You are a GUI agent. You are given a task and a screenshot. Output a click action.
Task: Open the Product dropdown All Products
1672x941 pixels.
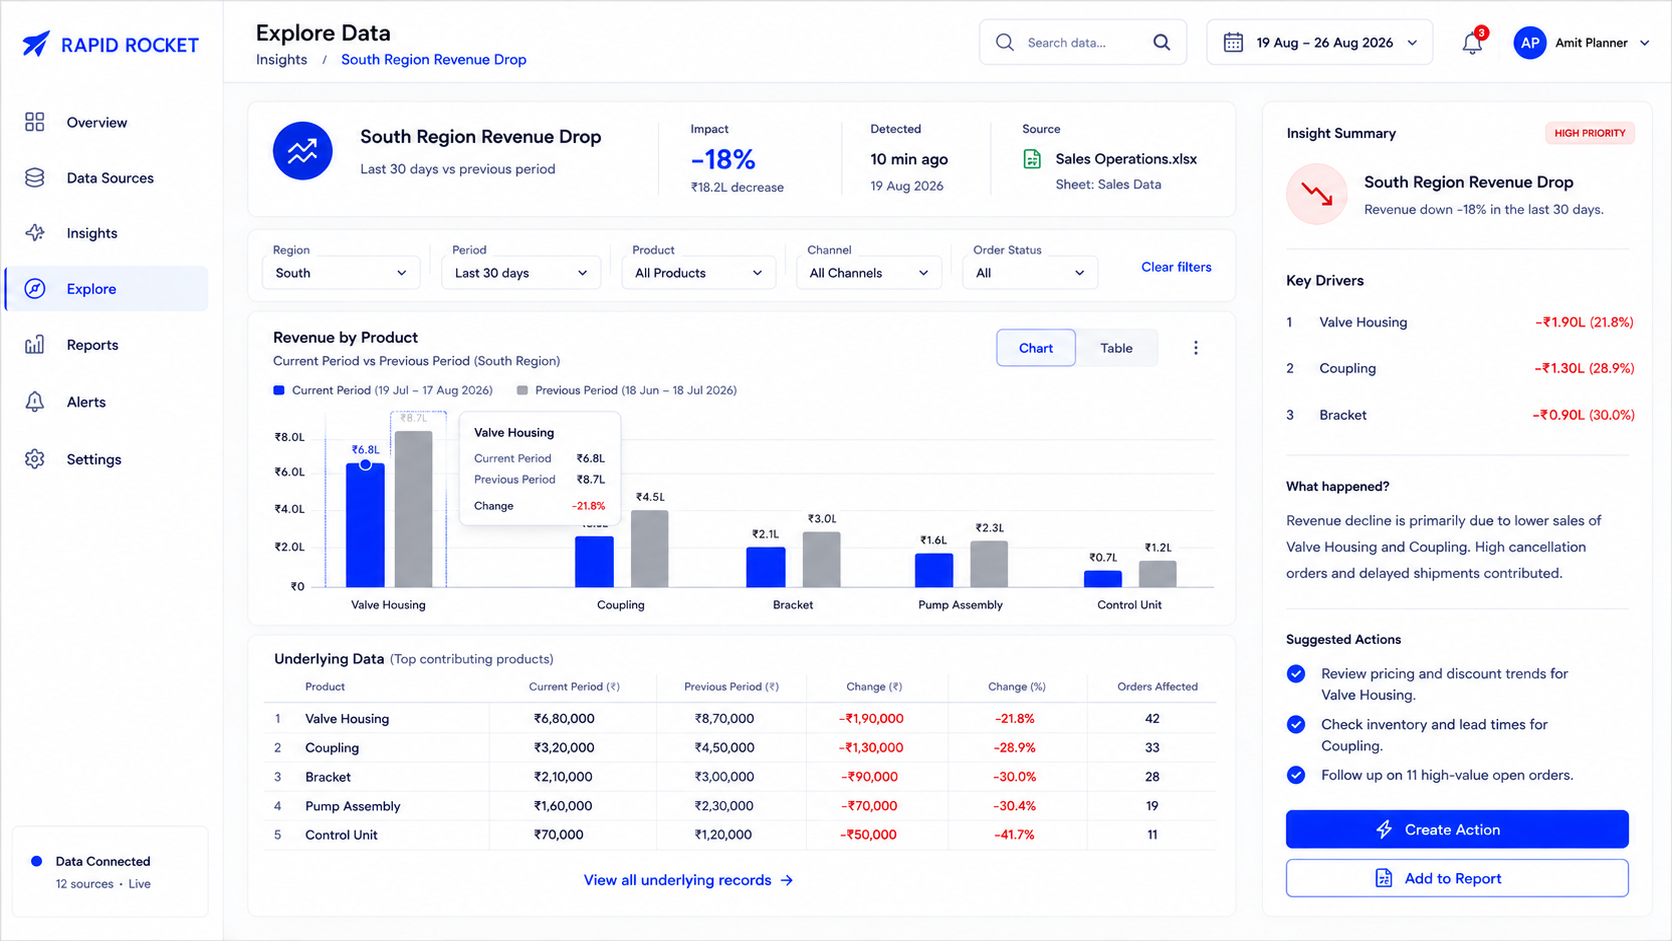pos(698,273)
